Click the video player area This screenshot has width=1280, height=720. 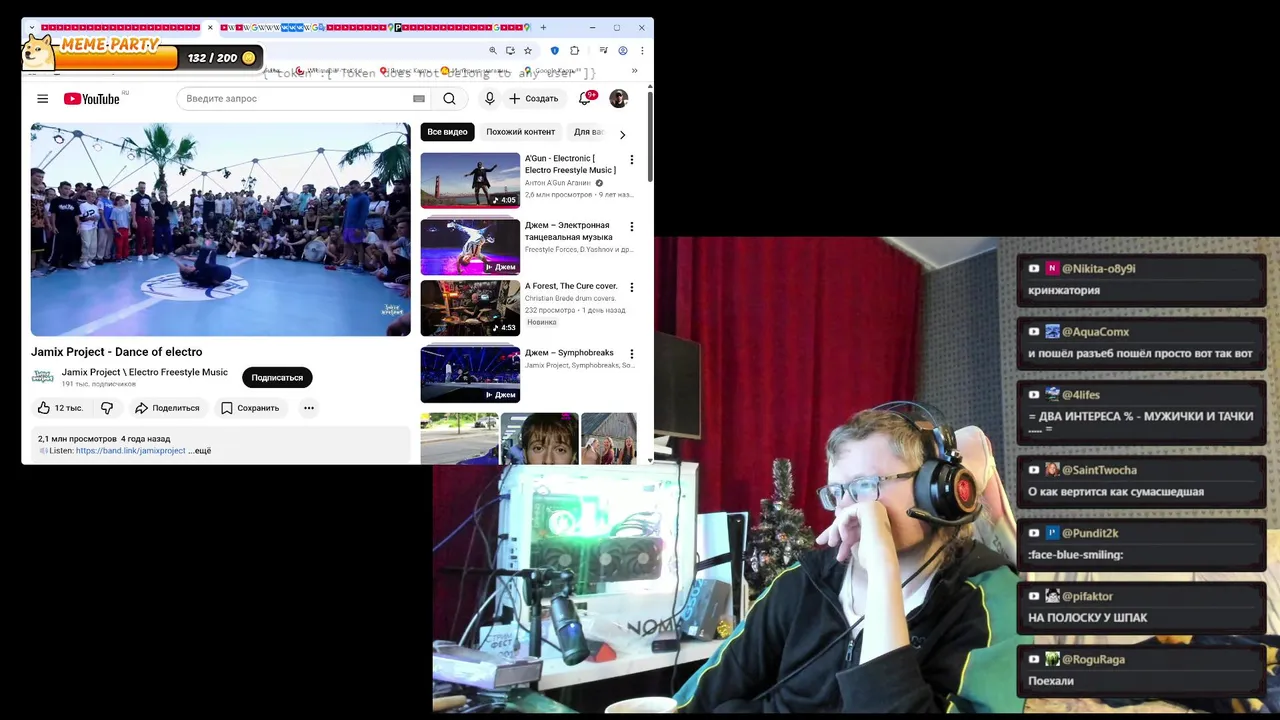coord(220,229)
